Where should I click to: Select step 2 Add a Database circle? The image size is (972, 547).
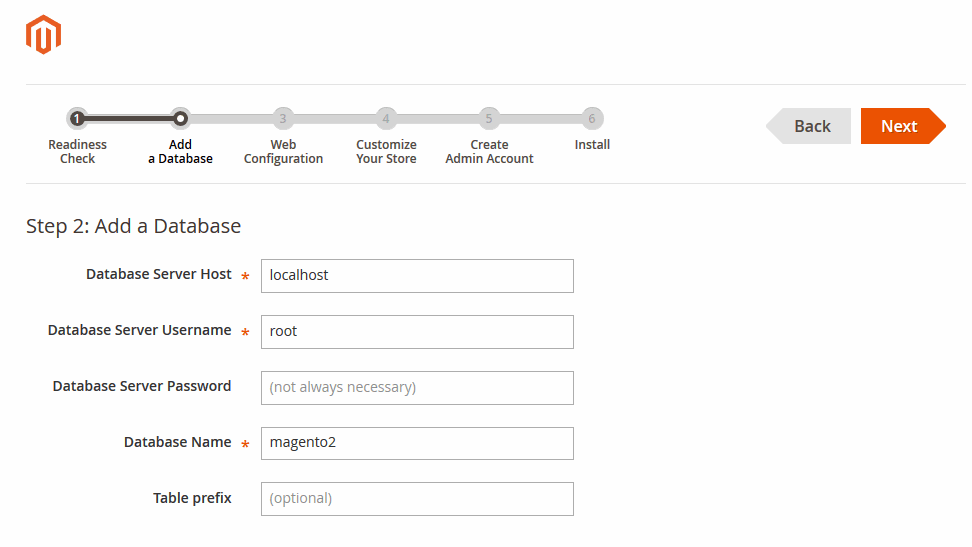(180, 119)
